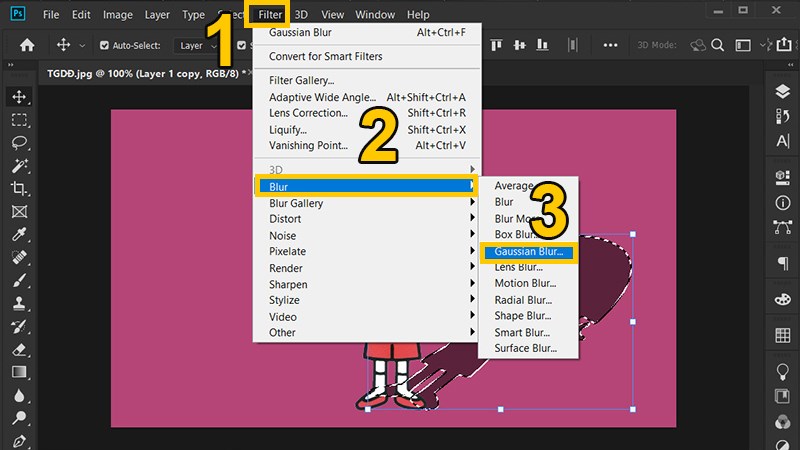Select the Magic Wand tool

coord(18,165)
